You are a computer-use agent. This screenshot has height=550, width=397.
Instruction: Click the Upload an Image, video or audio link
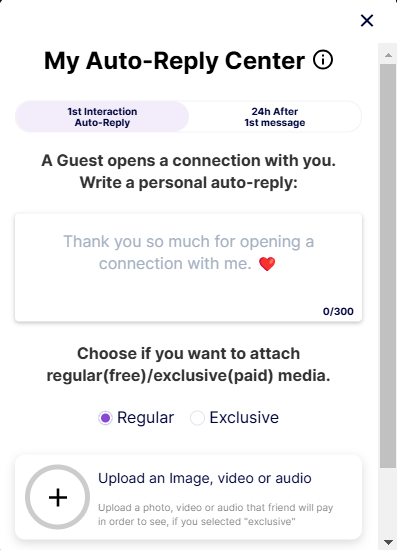[205, 478]
